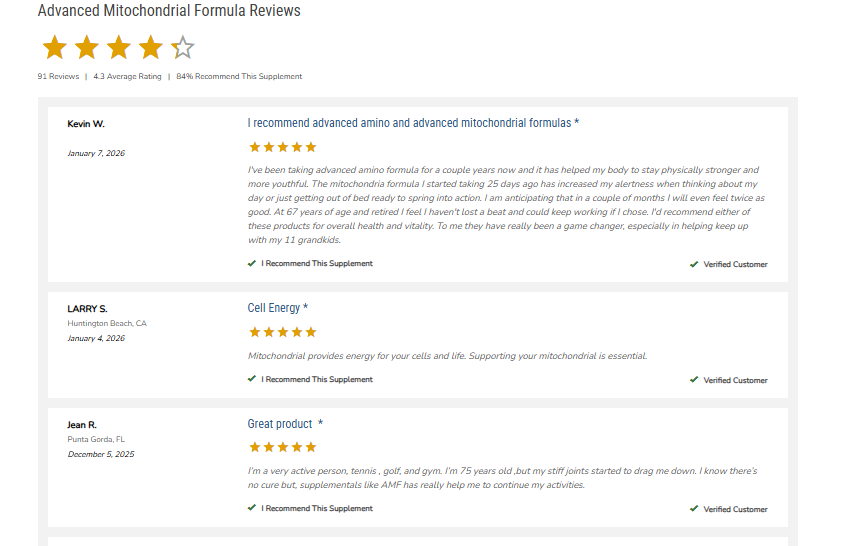Click the Cell Energy review title
Viewport: 867px width, 546px height.
pyautogui.click(x=277, y=308)
